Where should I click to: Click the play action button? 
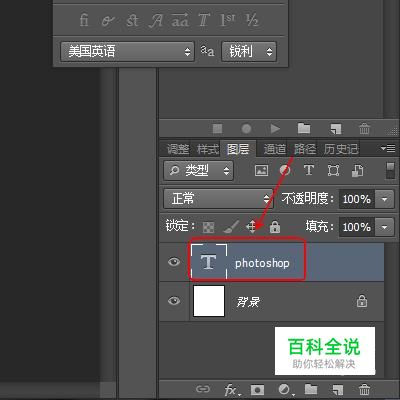(x=275, y=129)
